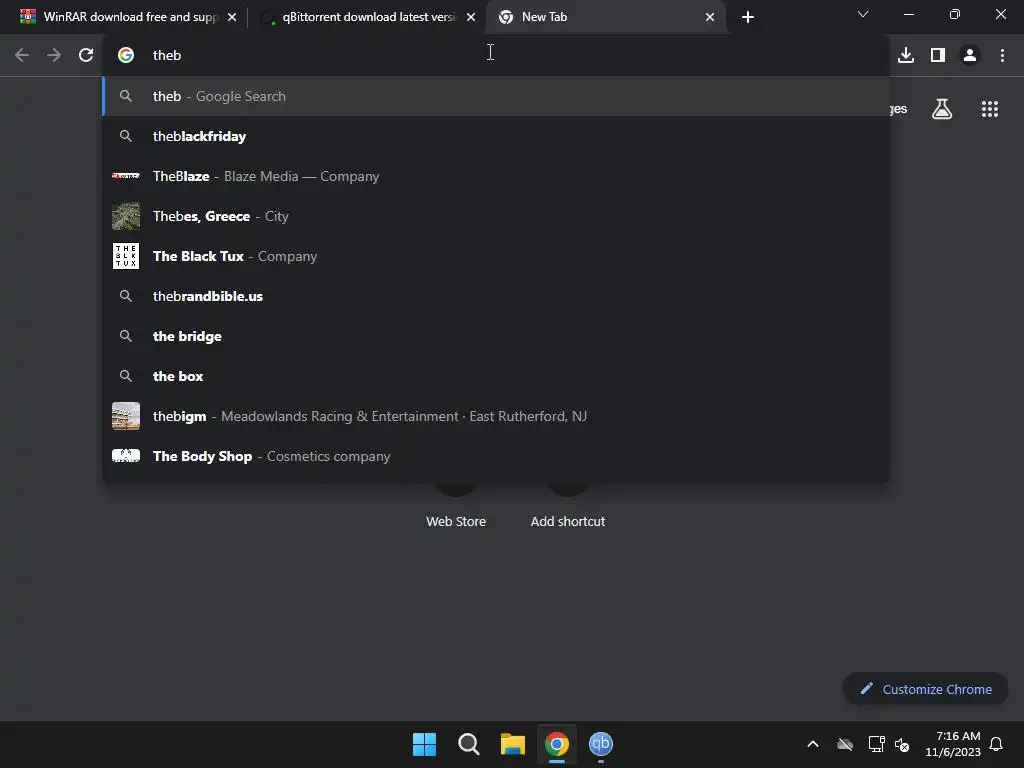Open the notifications bell icon
The height and width of the screenshot is (768, 1024).
(x=996, y=744)
